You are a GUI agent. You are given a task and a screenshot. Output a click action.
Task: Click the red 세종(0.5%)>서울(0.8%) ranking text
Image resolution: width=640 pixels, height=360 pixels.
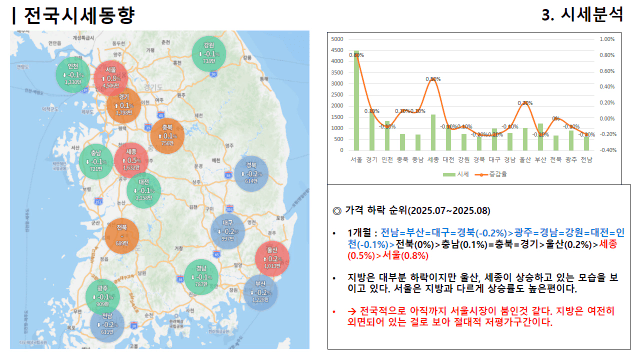(482, 250)
